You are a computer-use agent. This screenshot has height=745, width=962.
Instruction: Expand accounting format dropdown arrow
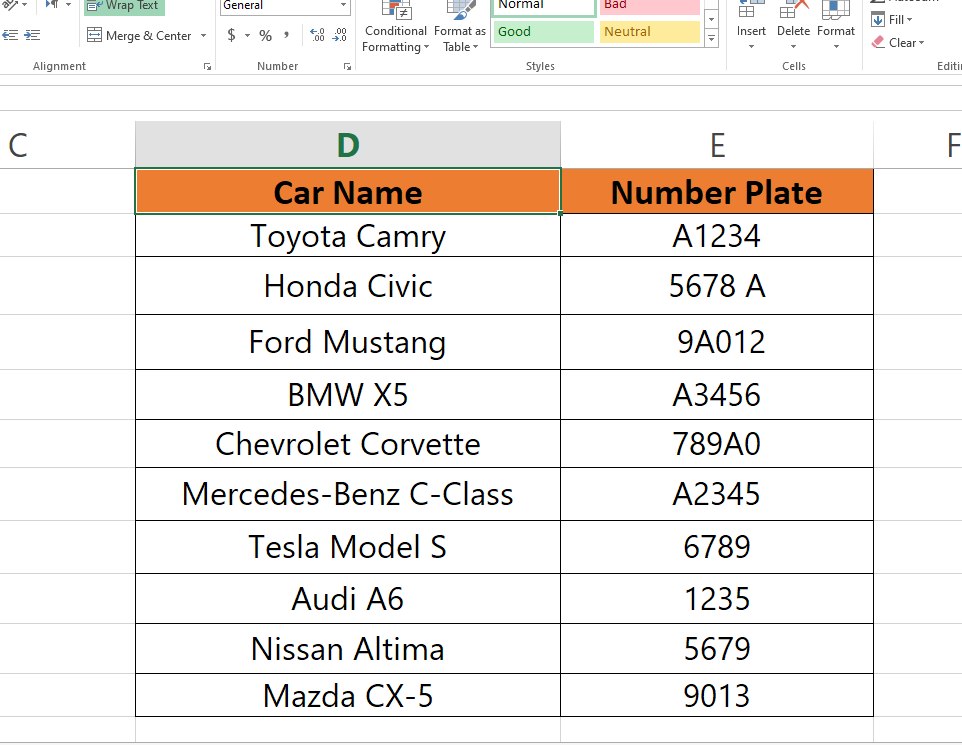(x=247, y=36)
